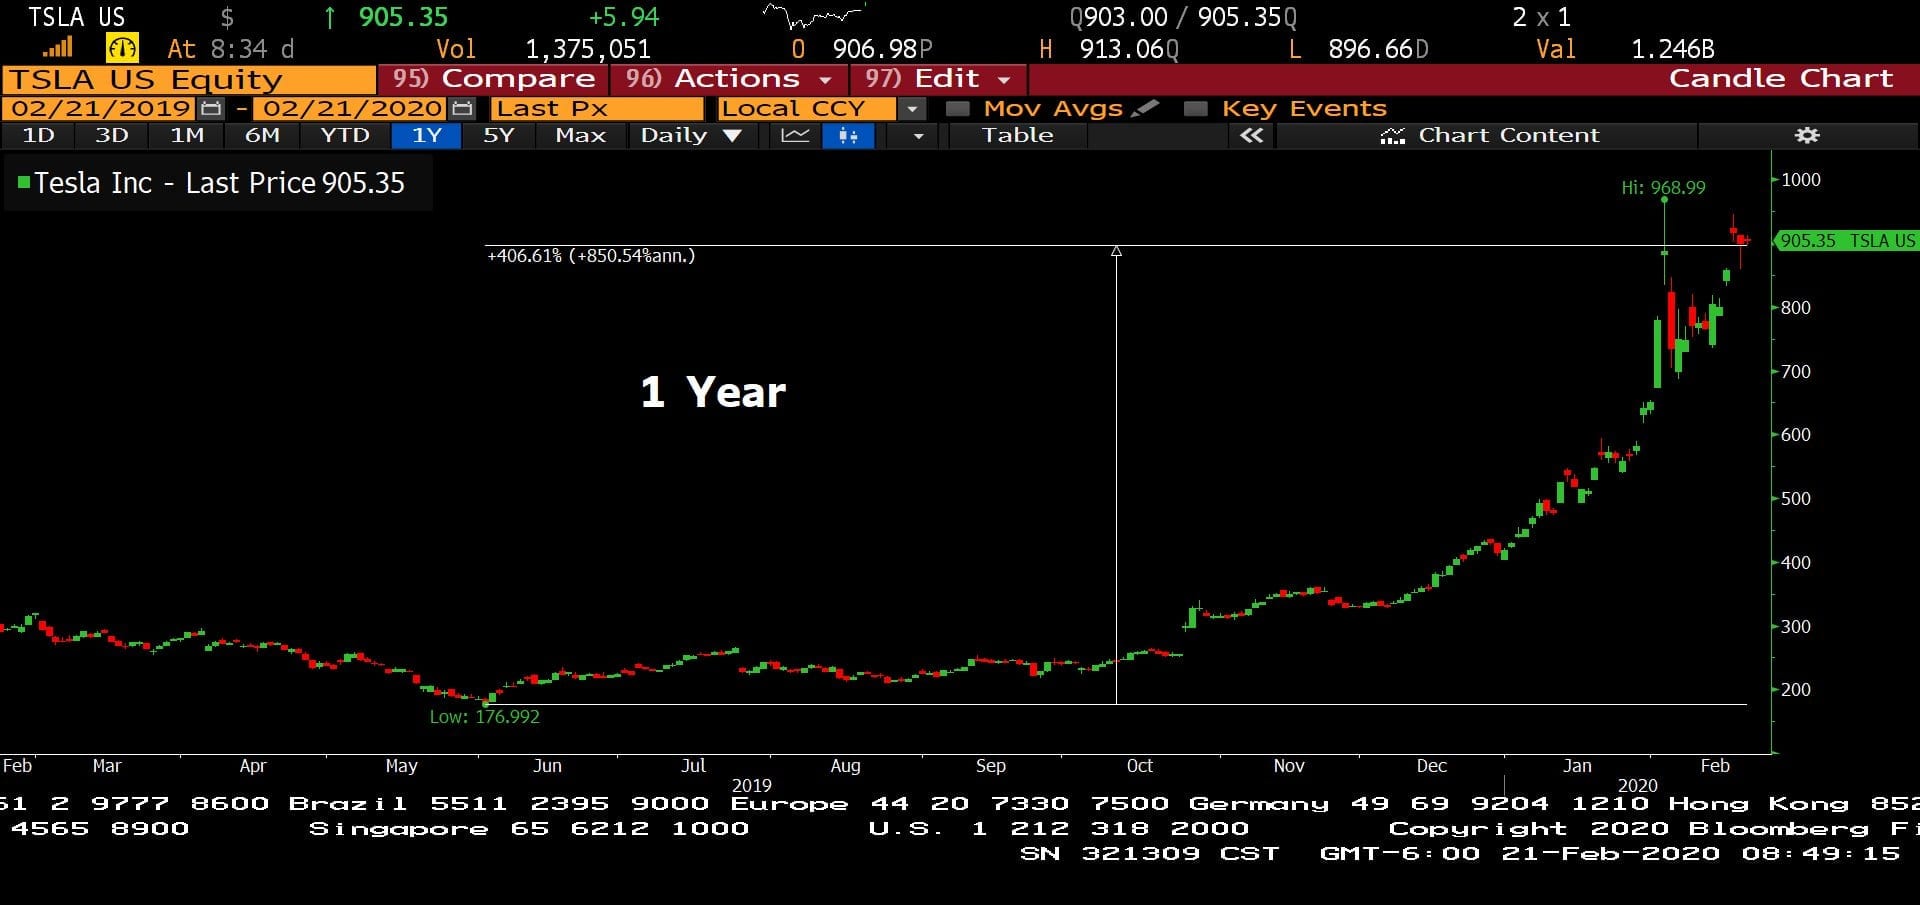
Task: Click the Candle Chart title
Action: [x=1781, y=79]
